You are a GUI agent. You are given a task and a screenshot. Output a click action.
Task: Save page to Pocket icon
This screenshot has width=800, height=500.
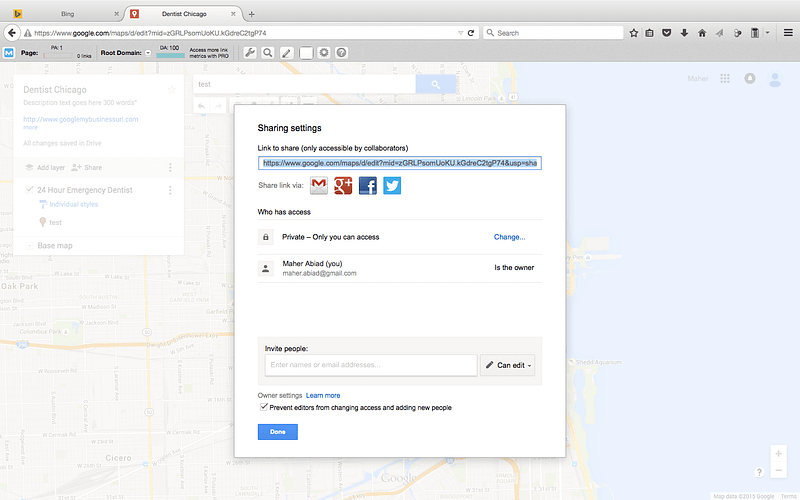pyautogui.click(x=666, y=33)
